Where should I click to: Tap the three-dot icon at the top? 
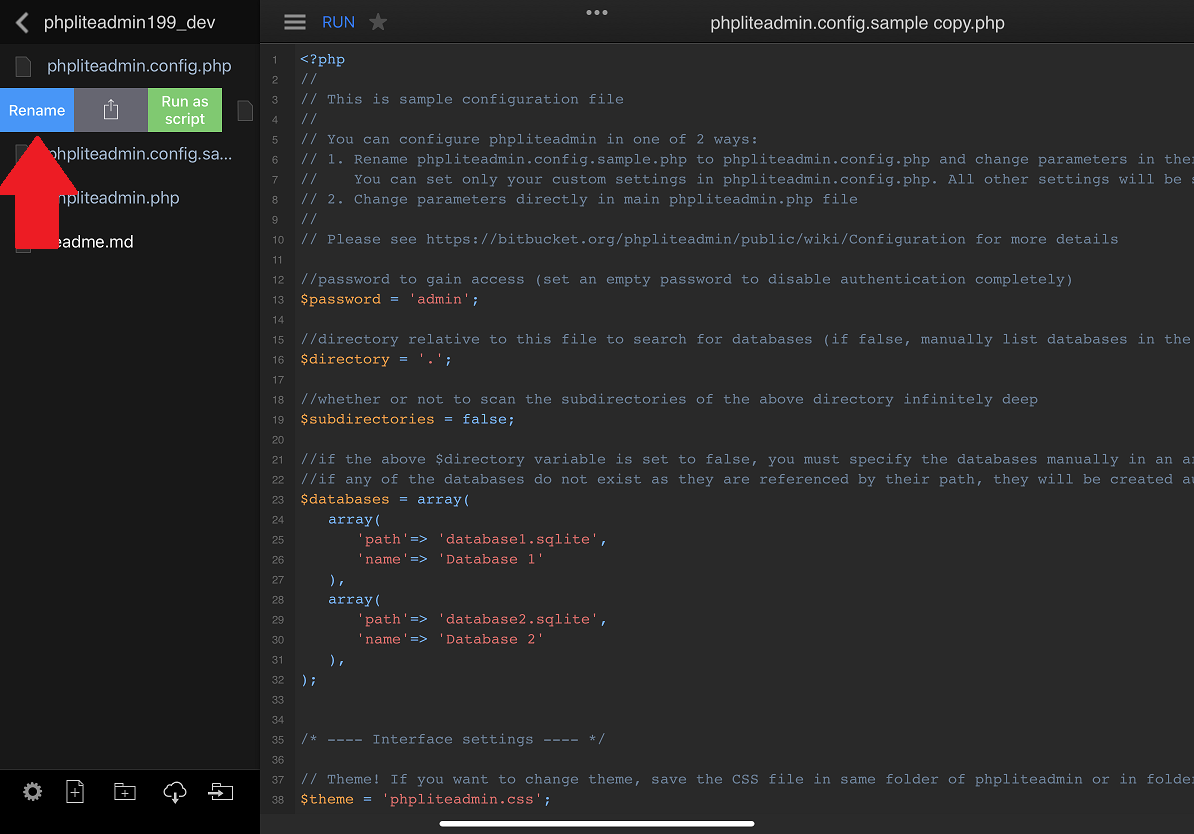click(x=597, y=12)
